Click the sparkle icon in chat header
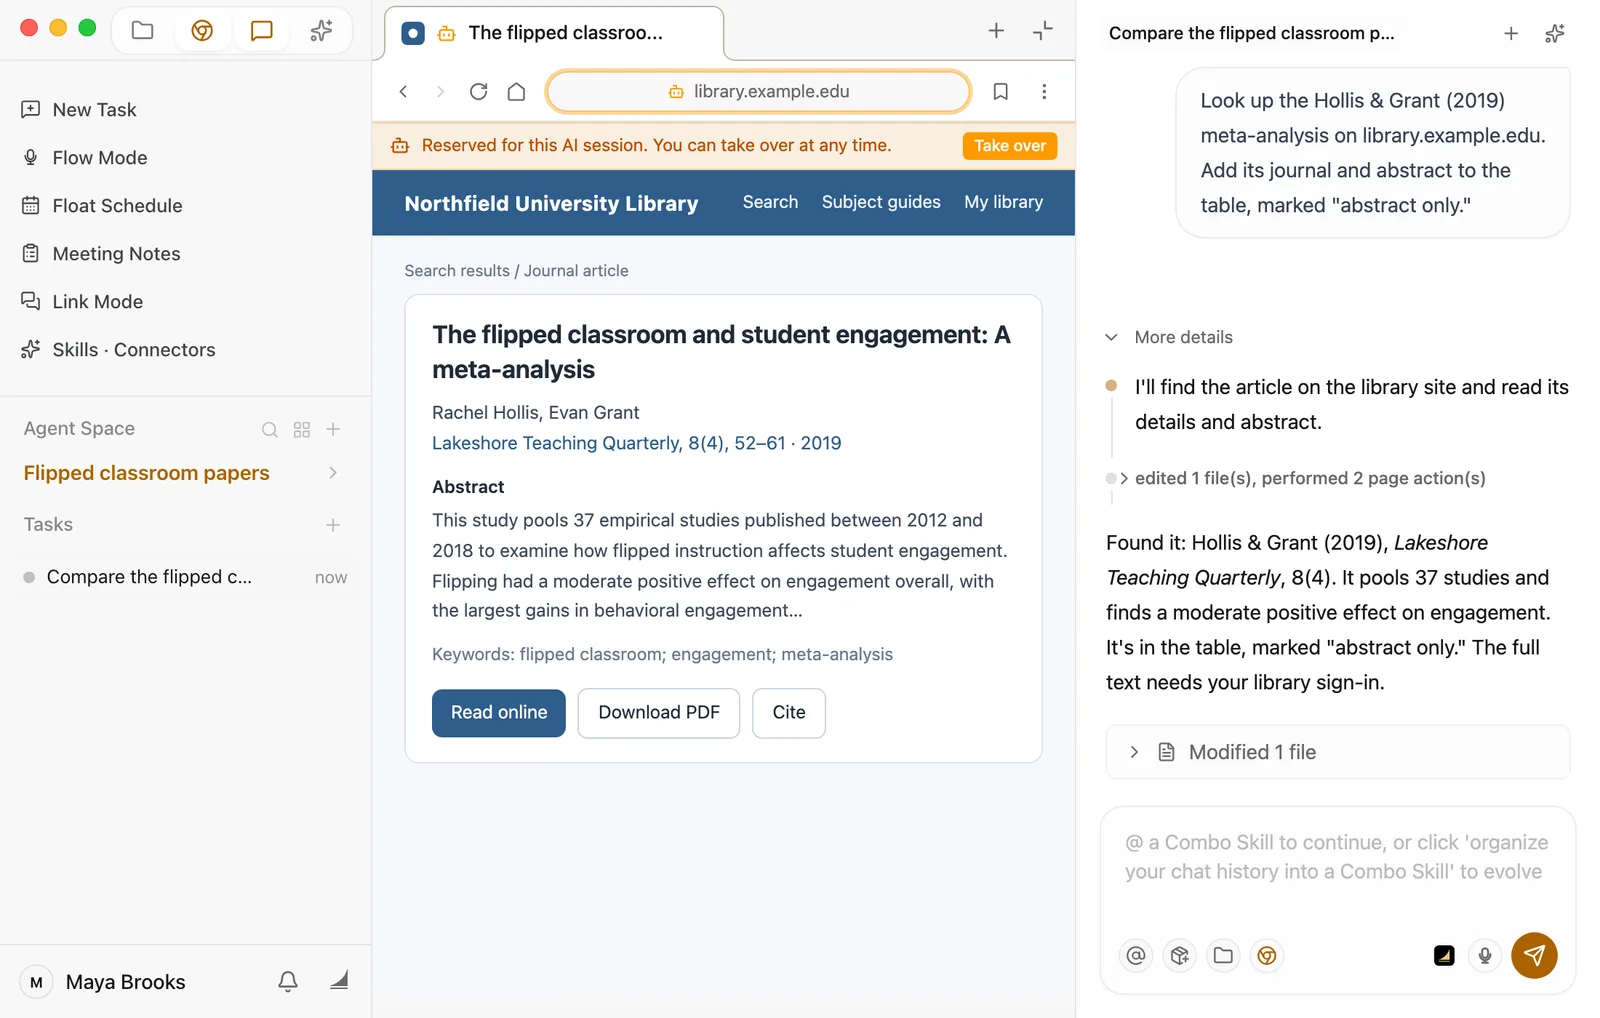 tap(1554, 34)
